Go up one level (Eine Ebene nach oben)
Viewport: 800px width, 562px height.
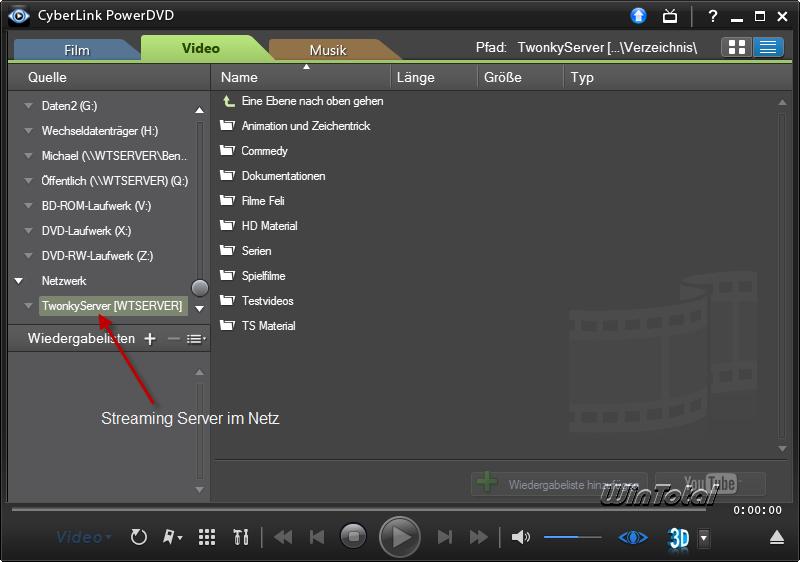[303, 101]
